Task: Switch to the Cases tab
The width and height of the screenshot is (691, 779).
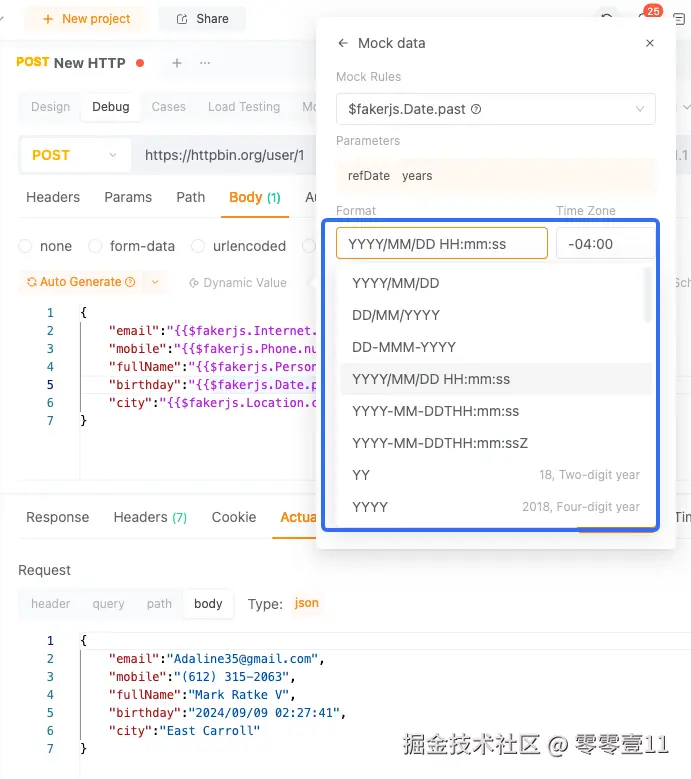Action: 168,107
